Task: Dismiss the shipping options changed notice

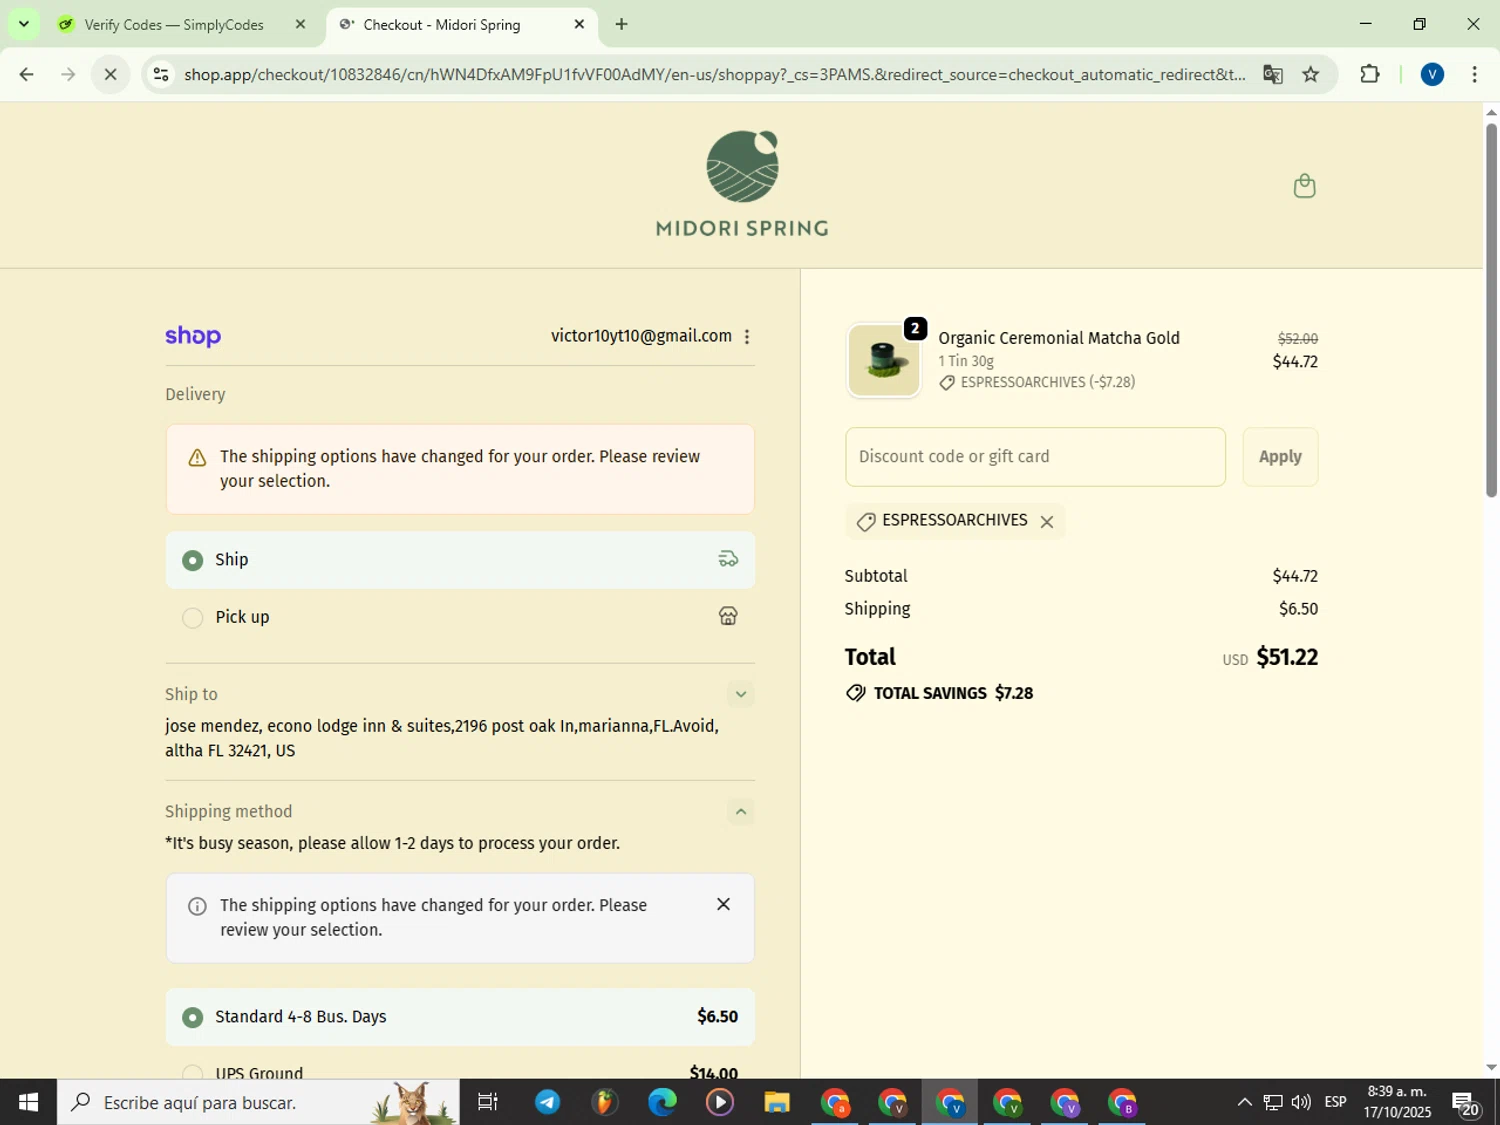Action: coord(723,904)
